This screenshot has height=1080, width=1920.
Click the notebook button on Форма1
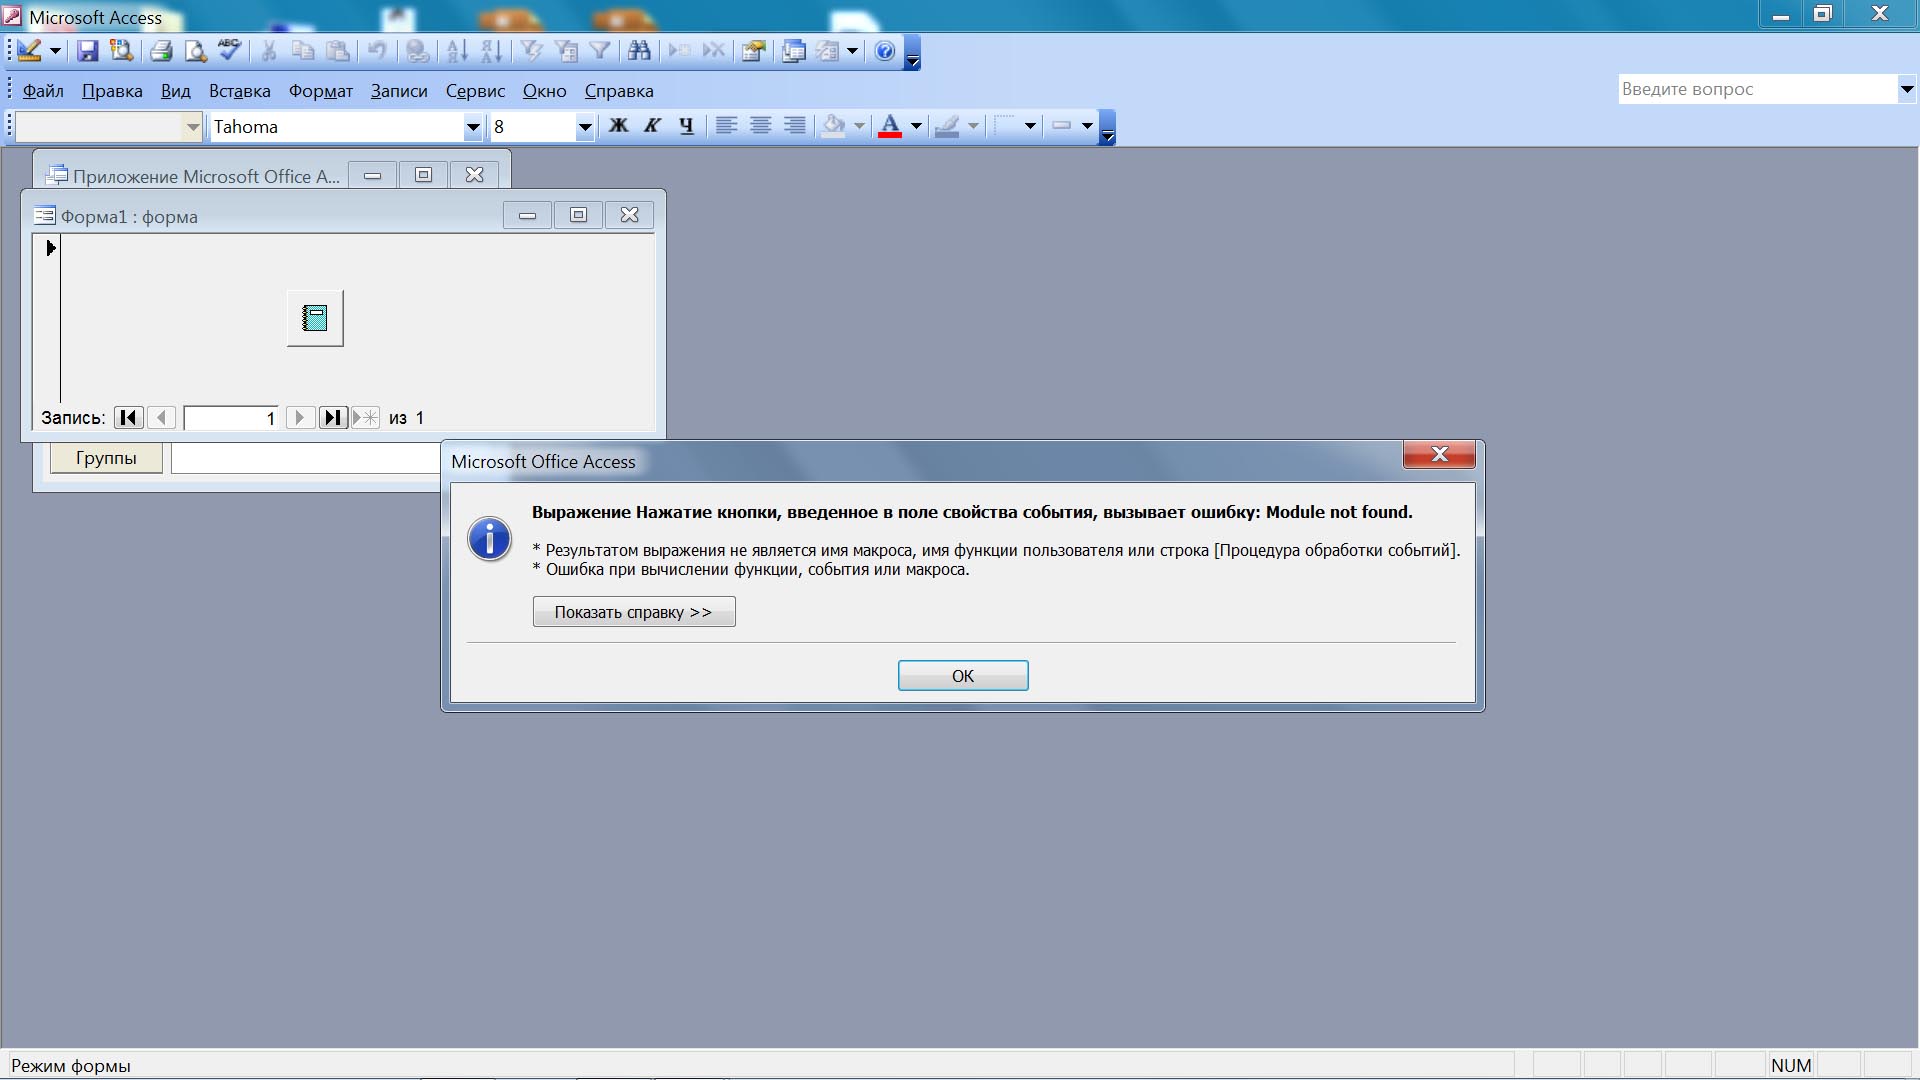click(x=315, y=318)
